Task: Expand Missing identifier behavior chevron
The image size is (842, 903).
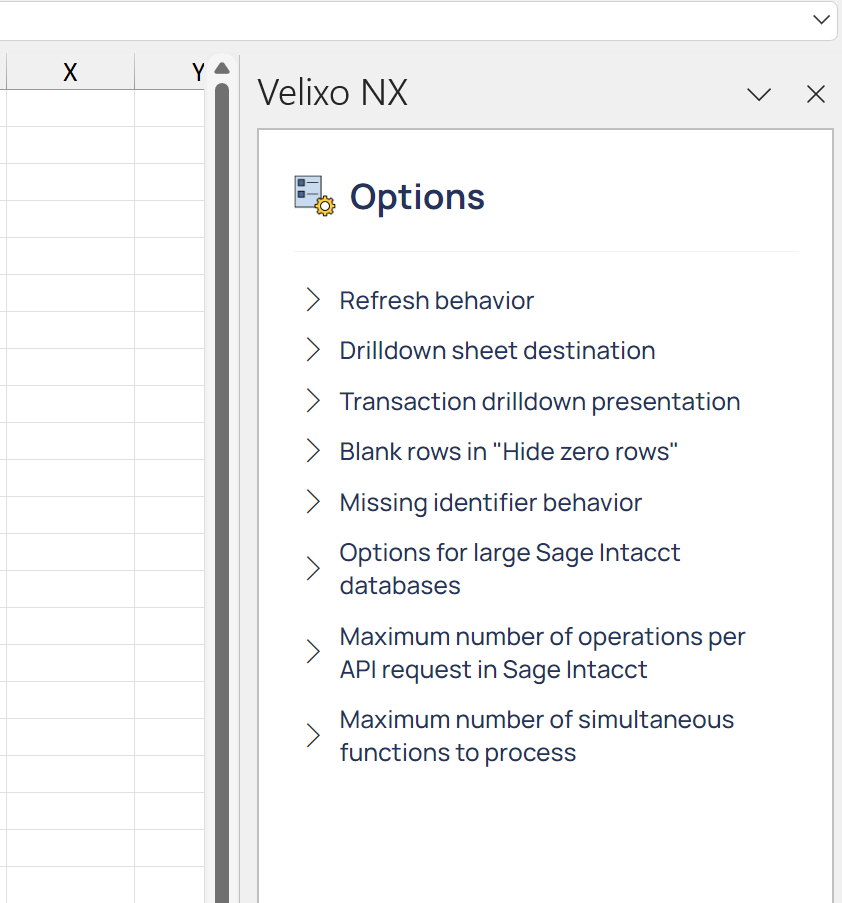Action: tap(313, 502)
